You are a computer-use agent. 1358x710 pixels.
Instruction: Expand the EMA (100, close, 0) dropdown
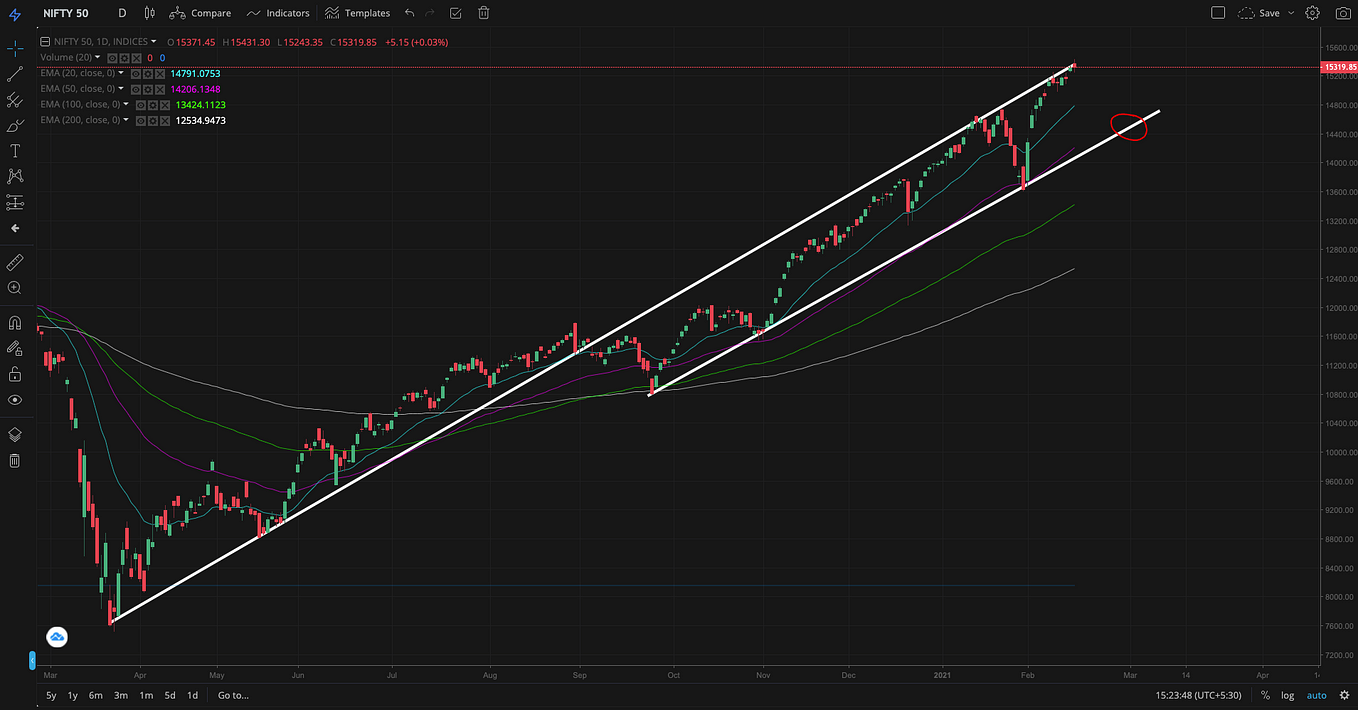click(126, 104)
